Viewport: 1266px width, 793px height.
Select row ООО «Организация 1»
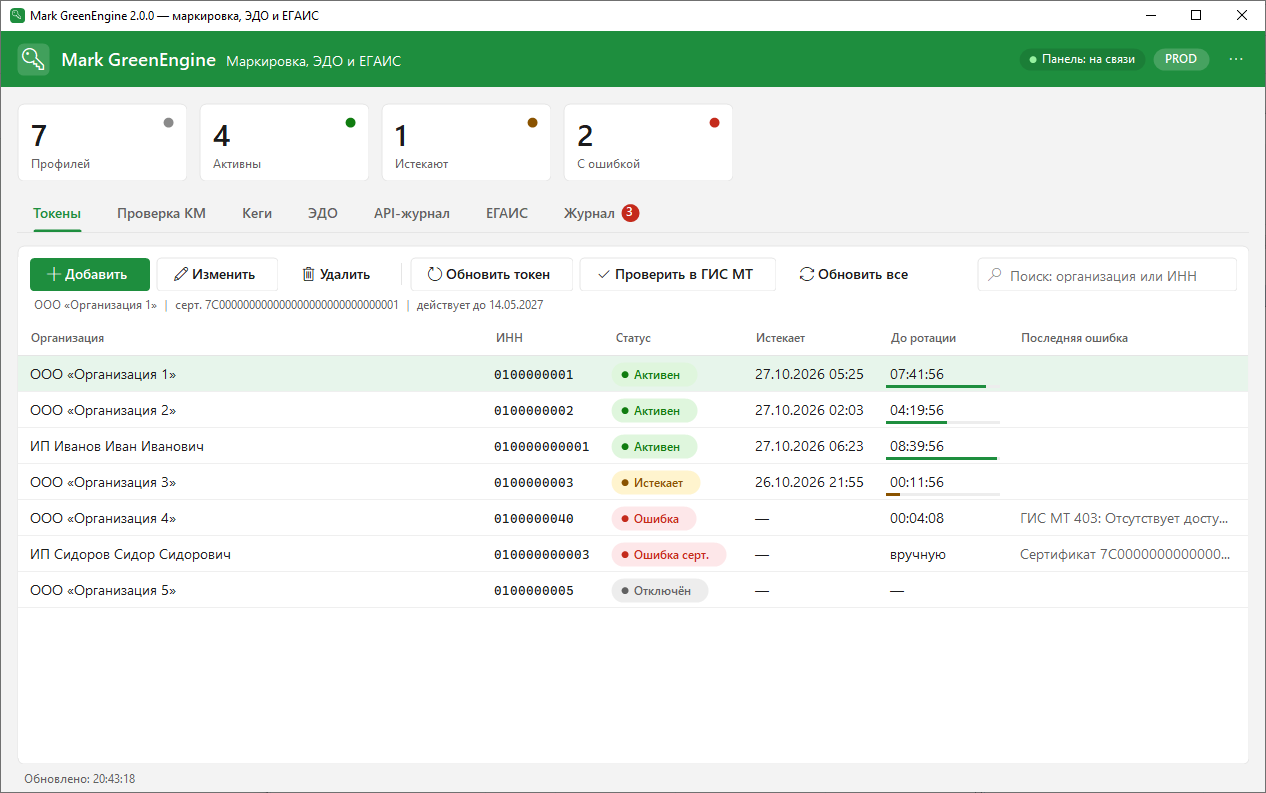(x=633, y=374)
